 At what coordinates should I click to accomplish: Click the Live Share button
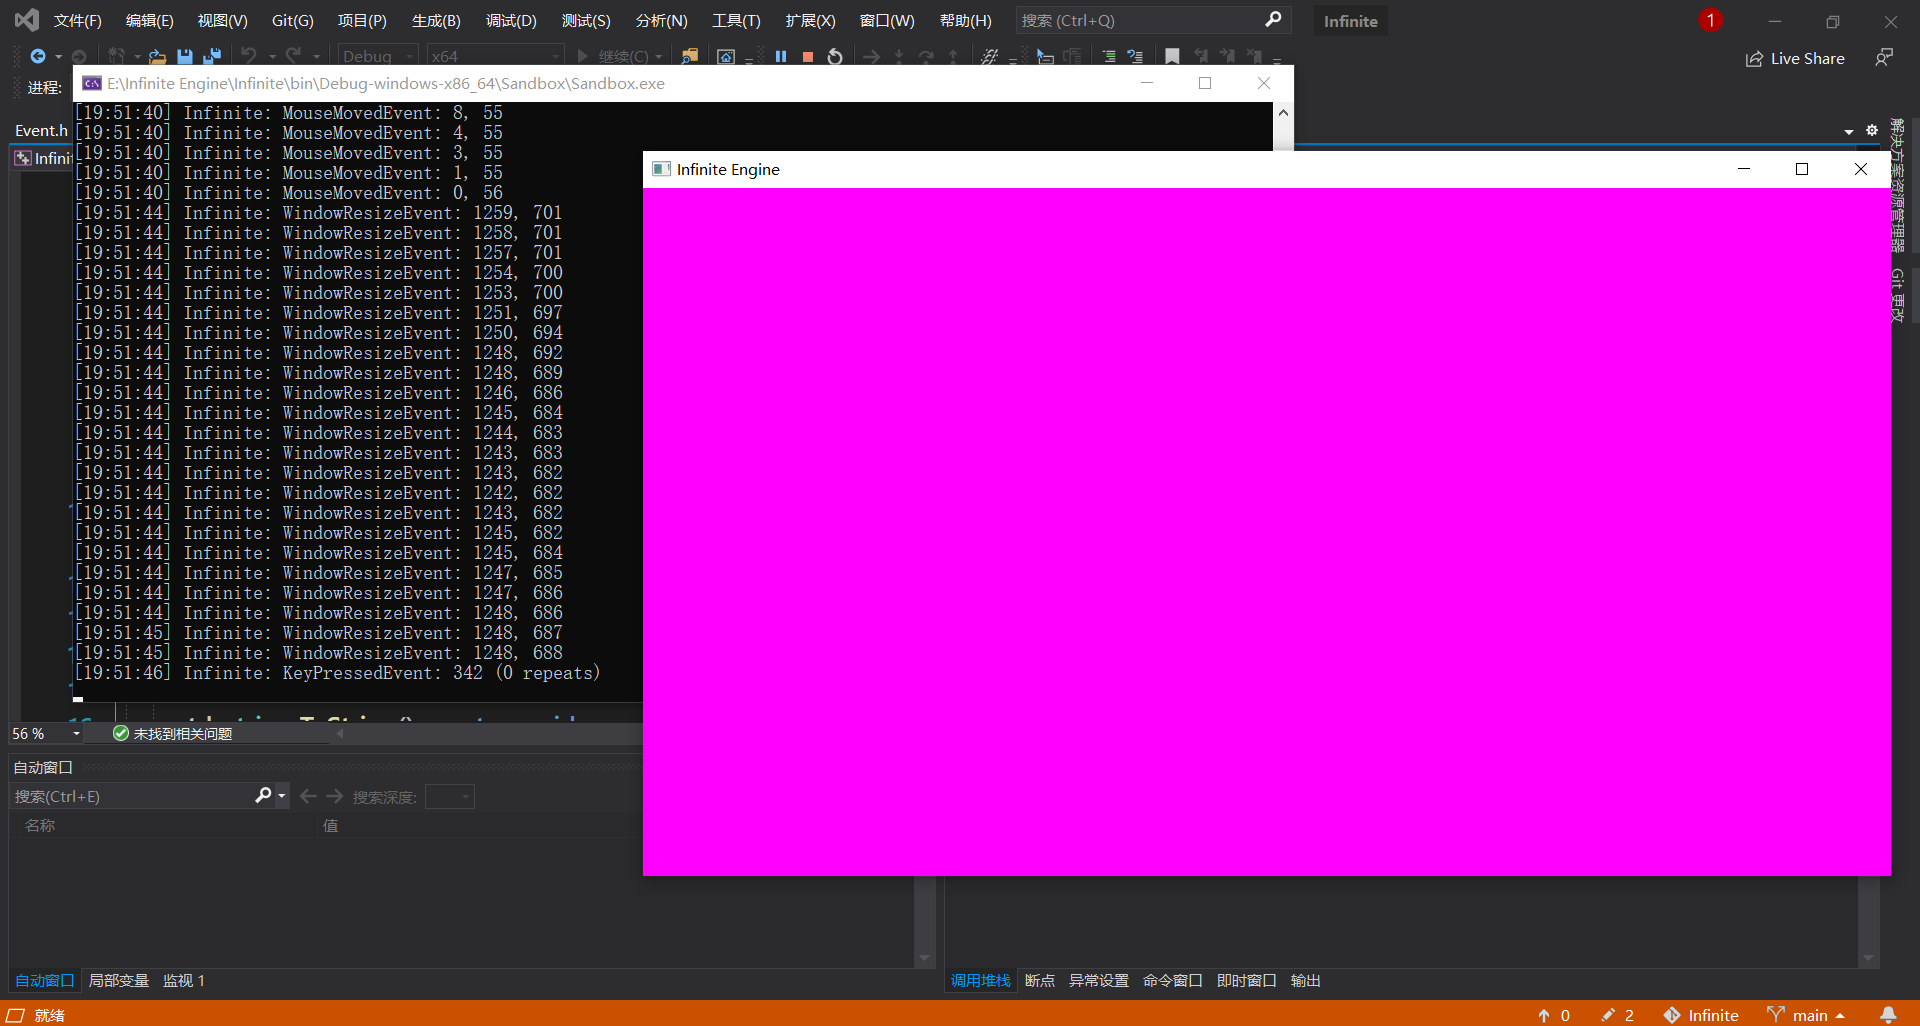[1795, 59]
